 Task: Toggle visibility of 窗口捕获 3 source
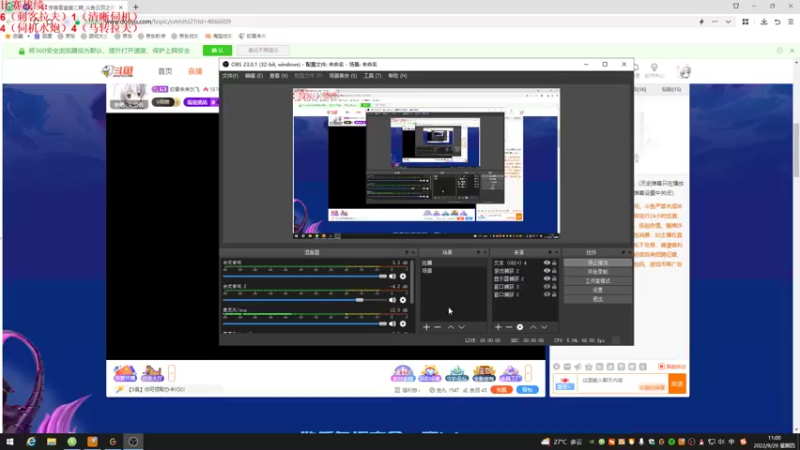coord(546,287)
